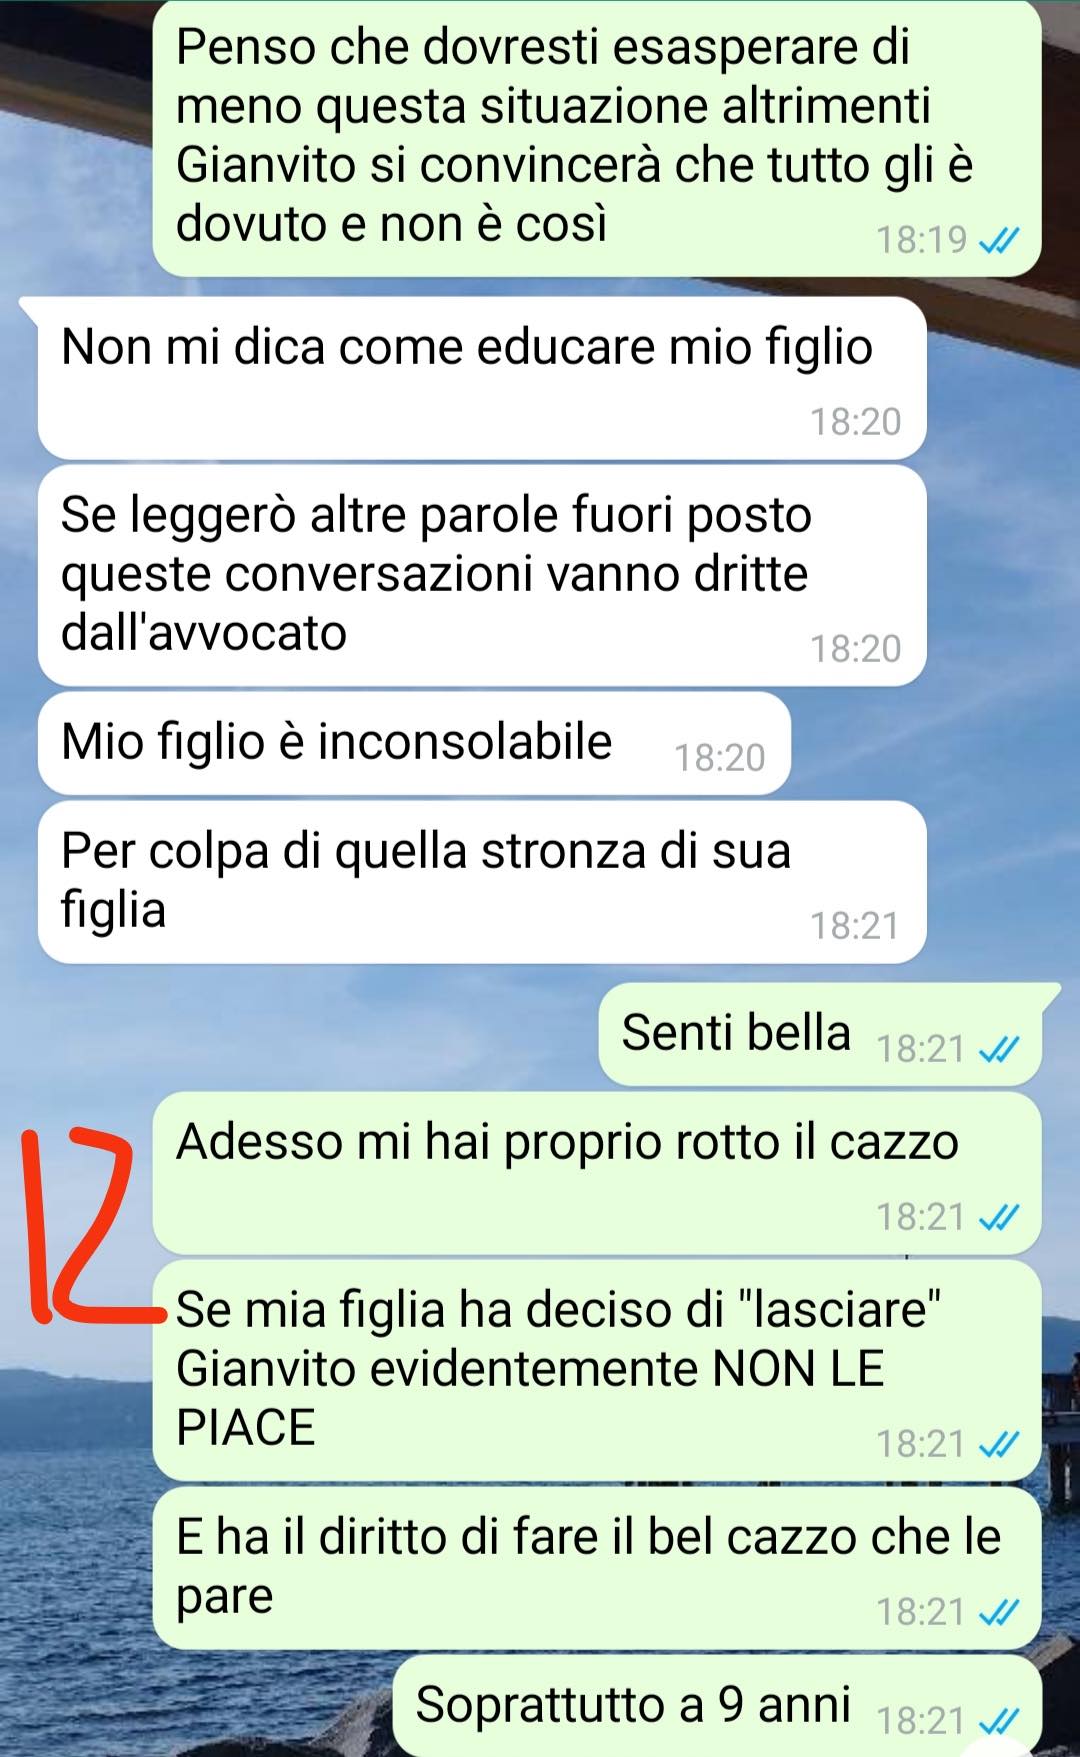Tap the chat wallpaper beside 'Senti bella'
The image size is (1080, 1757).
(x=300, y=1035)
